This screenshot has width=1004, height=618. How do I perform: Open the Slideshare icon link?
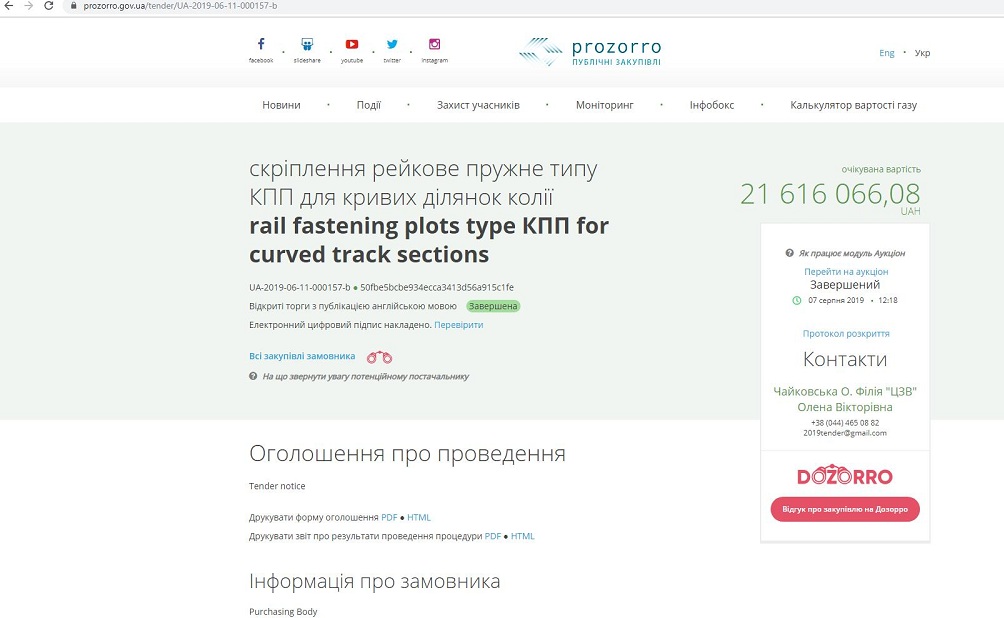pos(307,45)
